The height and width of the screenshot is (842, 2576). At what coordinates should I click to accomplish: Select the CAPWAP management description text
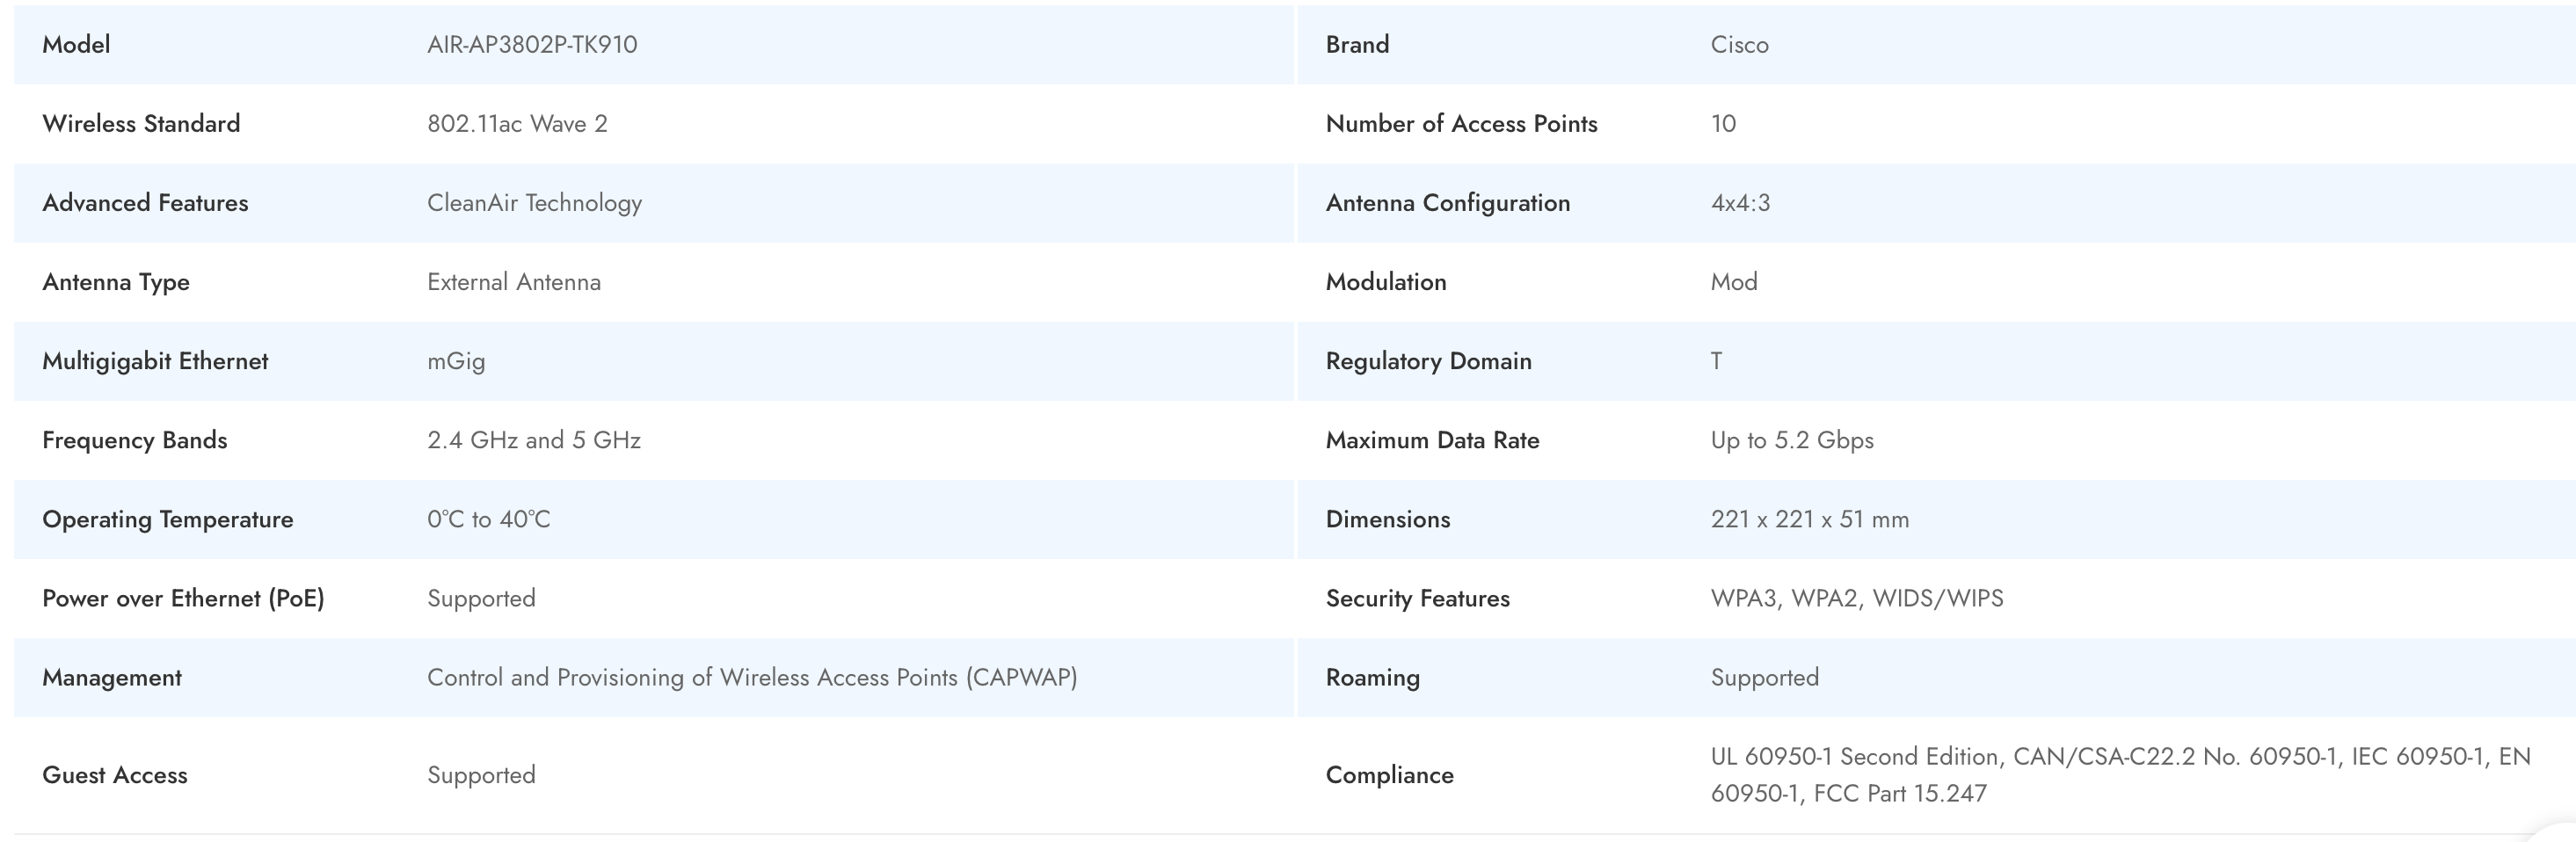pyautogui.click(x=752, y=676)
